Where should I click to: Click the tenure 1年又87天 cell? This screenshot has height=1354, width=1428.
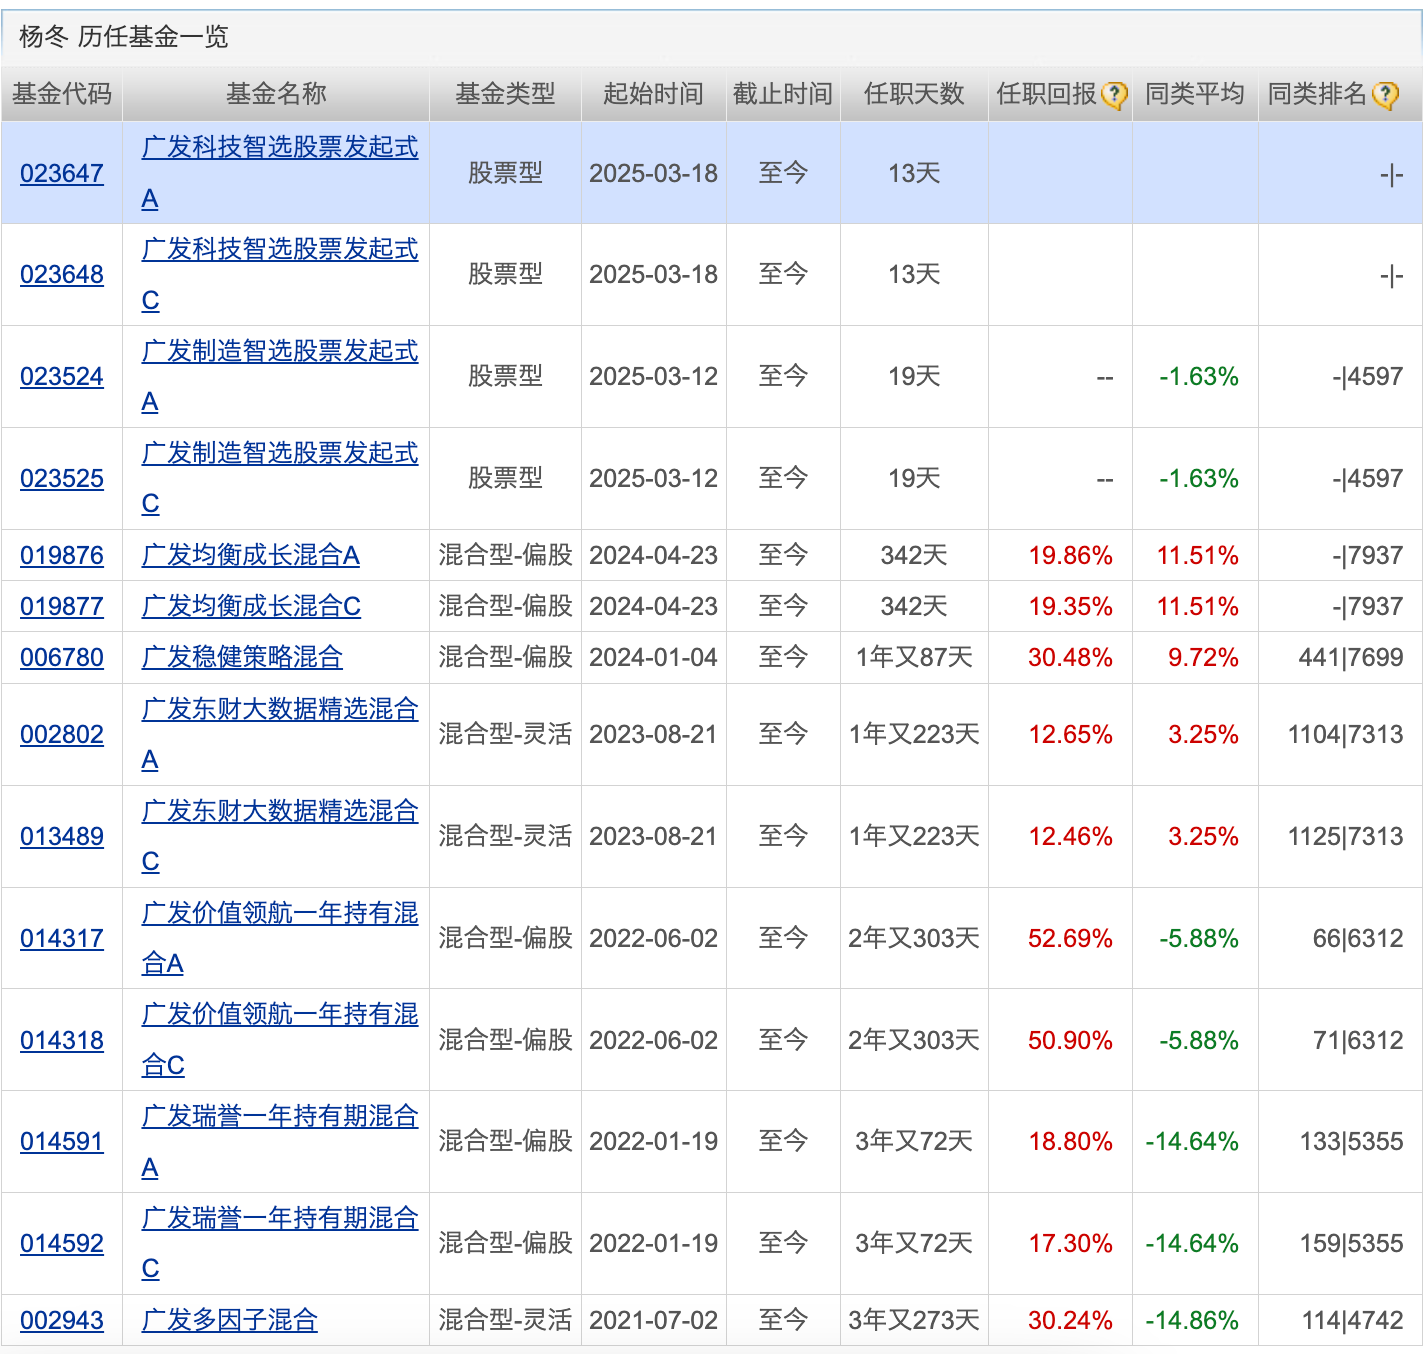(x=914, y=657)
